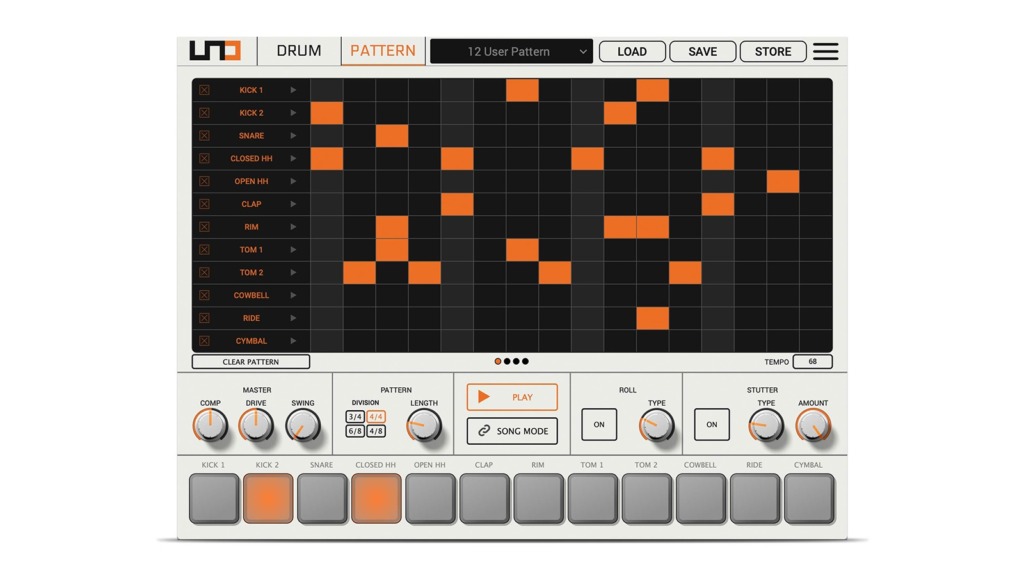Start playback with PLAY button
This screenshot has height=576, width=1024.
513,397
